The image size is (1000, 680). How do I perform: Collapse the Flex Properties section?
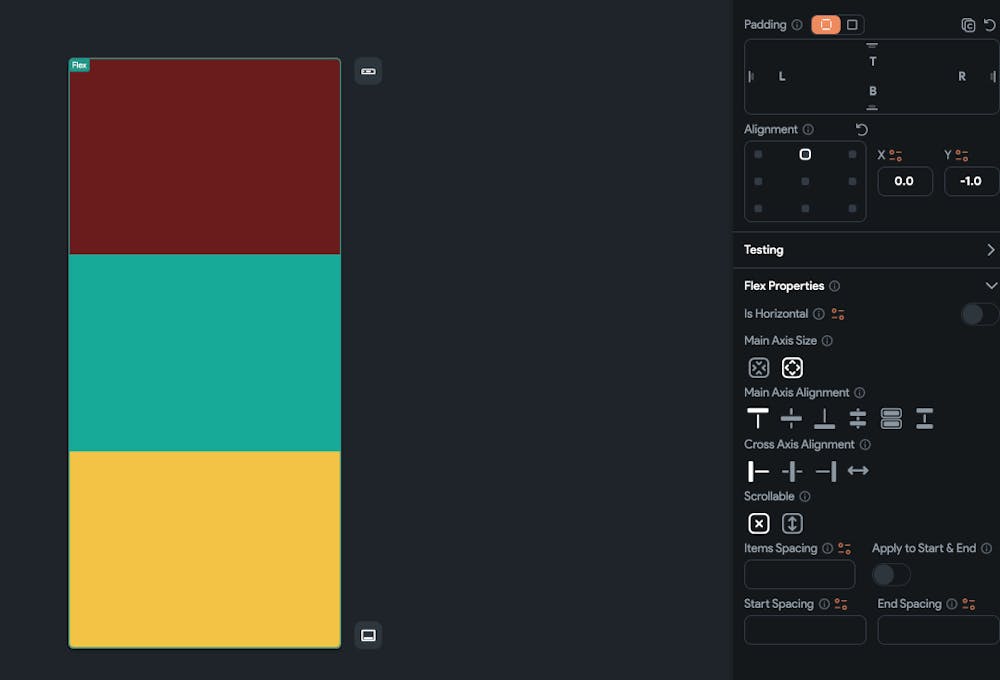(990, 286)
